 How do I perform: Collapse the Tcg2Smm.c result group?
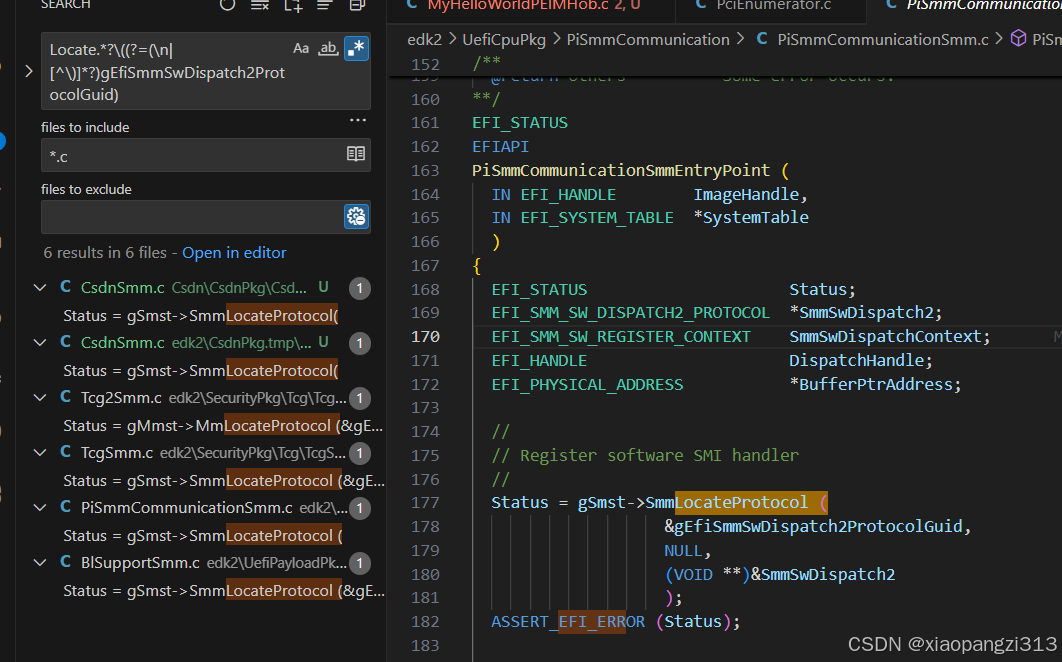pos(40,398)
